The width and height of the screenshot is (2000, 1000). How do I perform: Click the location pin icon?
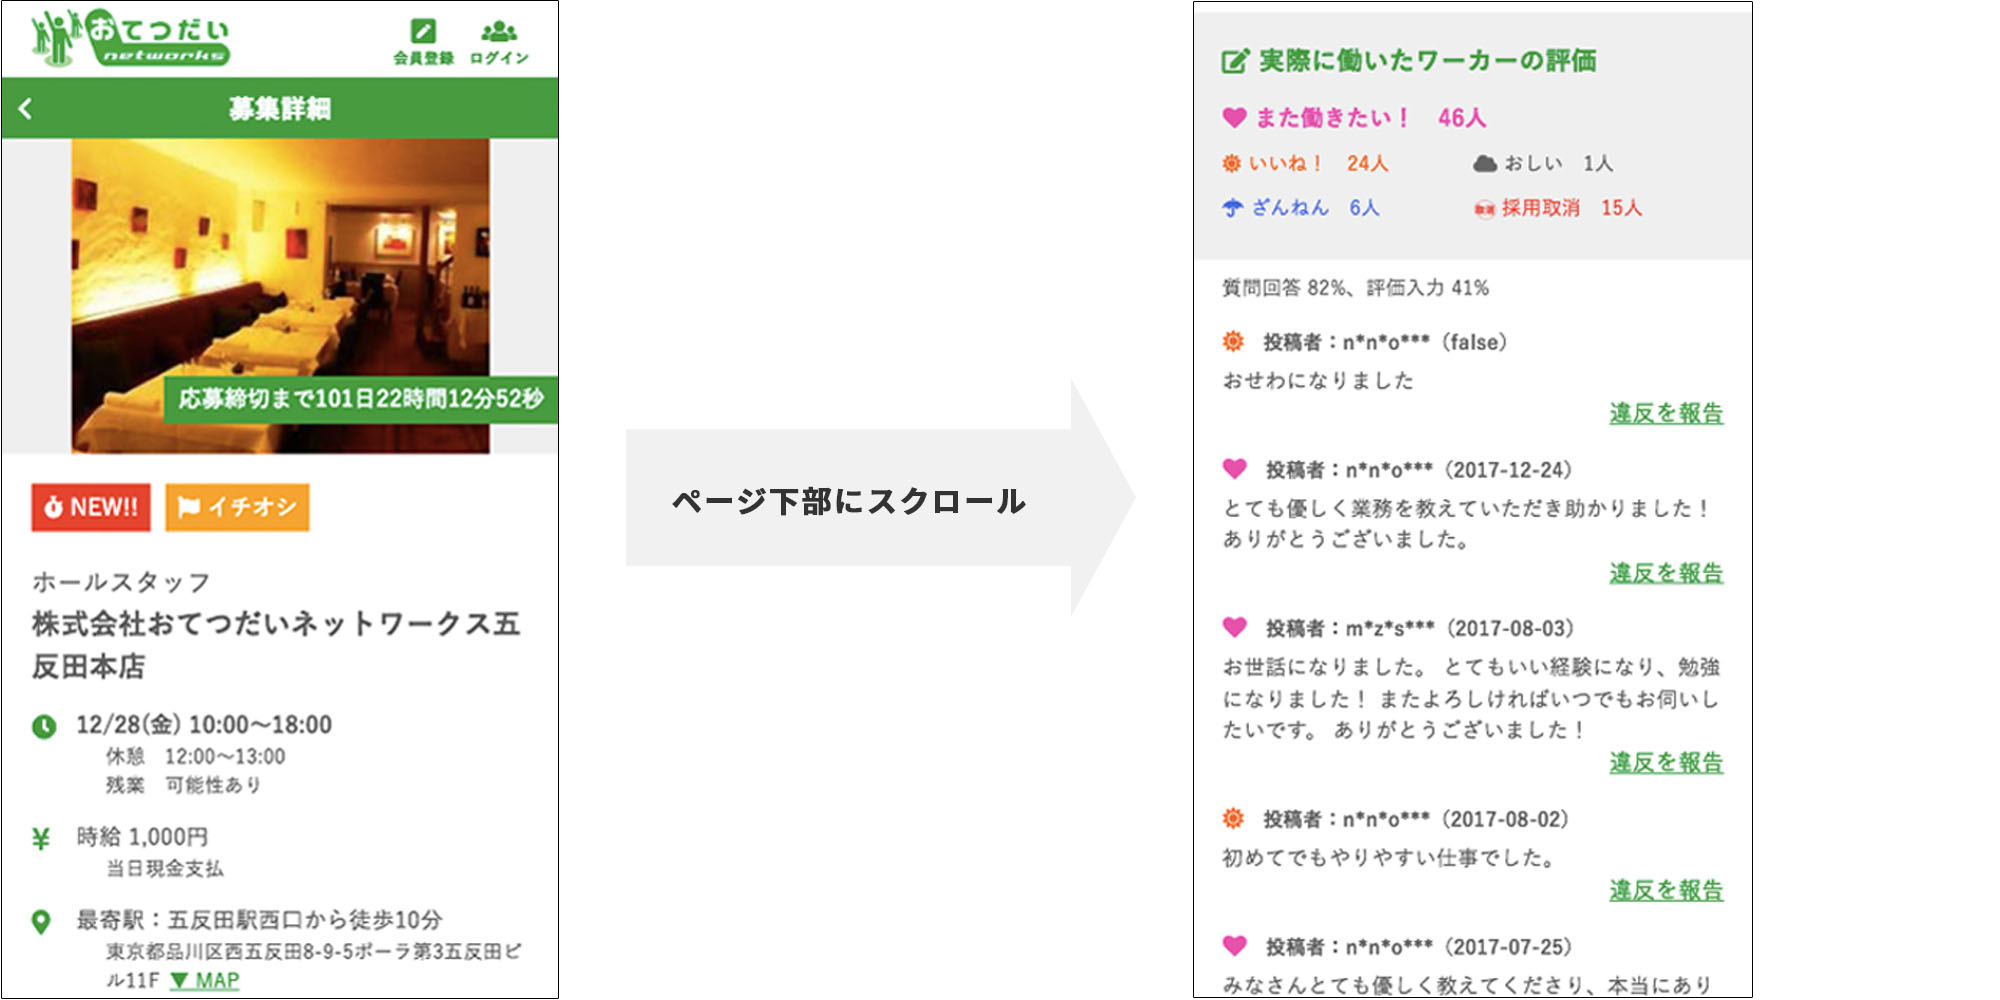(41, 922)
